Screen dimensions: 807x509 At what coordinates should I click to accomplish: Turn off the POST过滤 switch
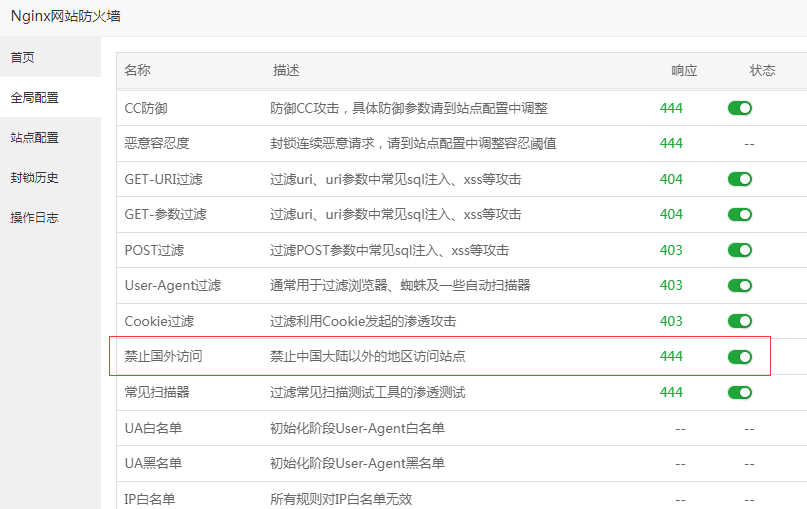(740, 250)
